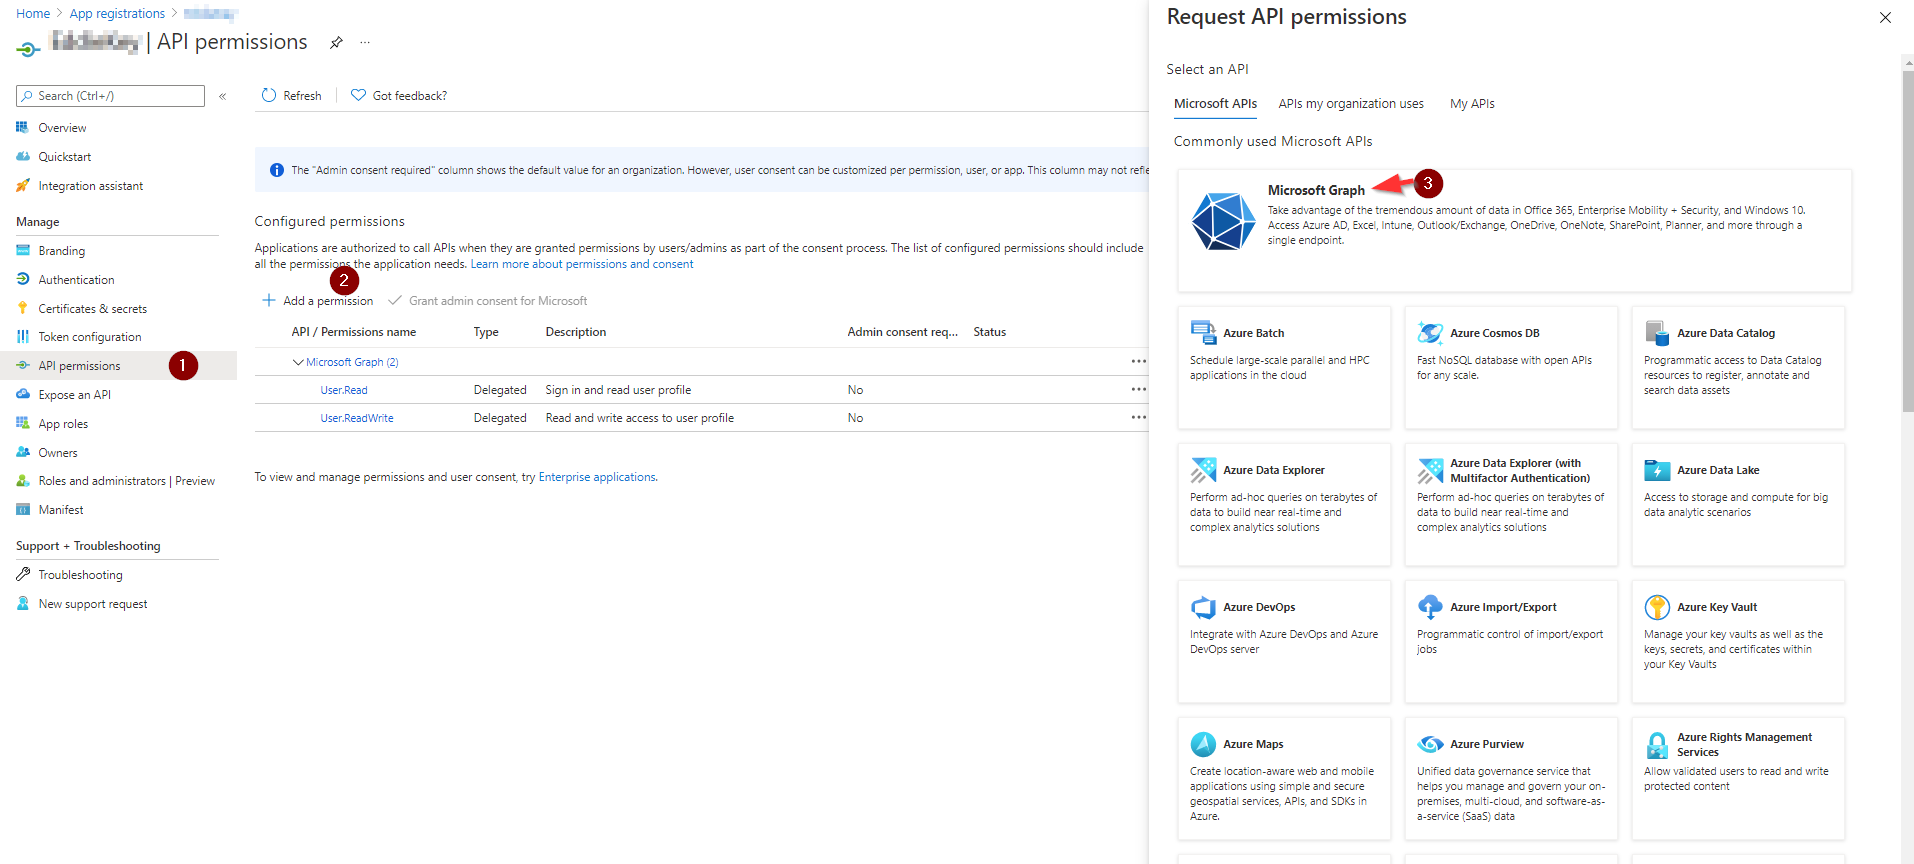Click Add a permission
This screenshot has width=1914, height=864.
tap(318, 301)
